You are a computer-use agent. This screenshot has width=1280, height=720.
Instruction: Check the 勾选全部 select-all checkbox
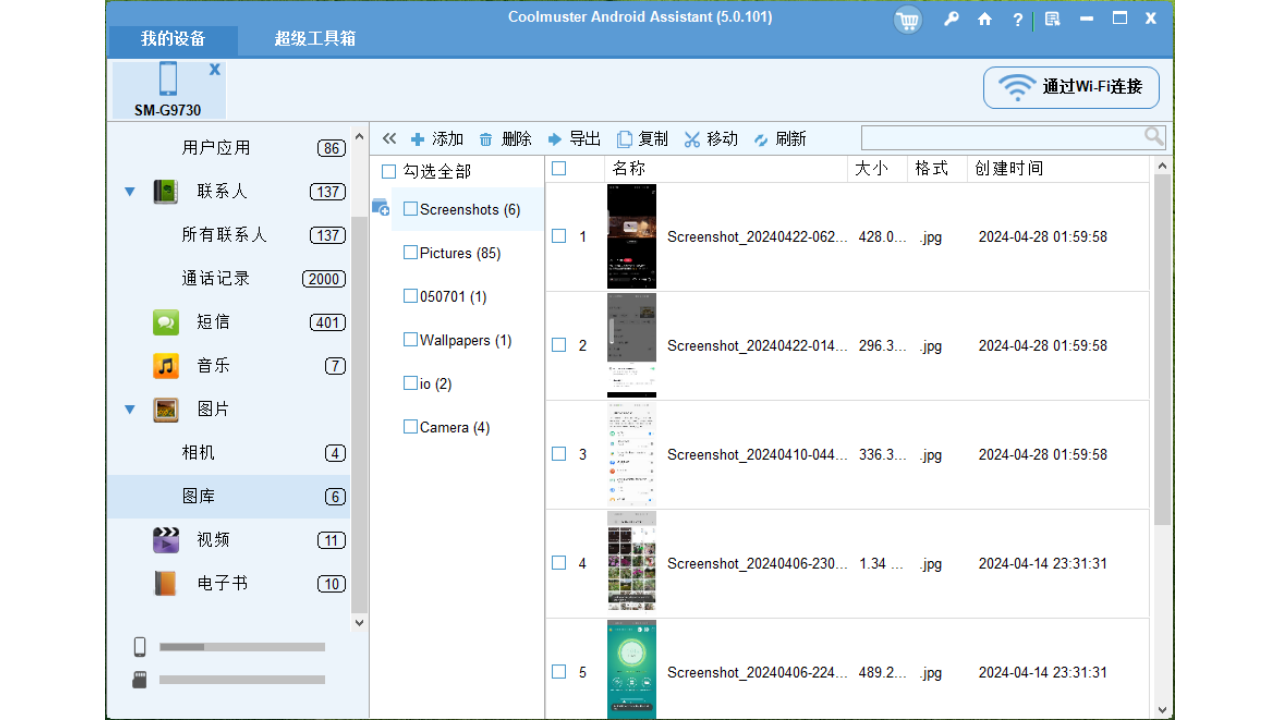tap(387, 171)
